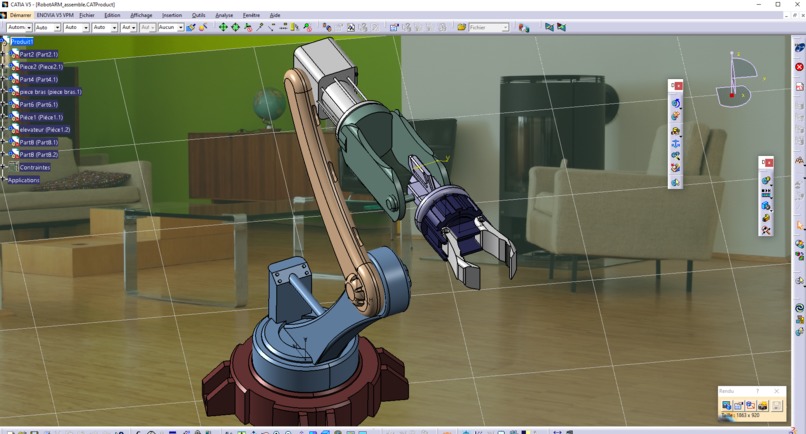Close the upper floating toolbar with red X
This screenshot has height=434, width=806.
tap(679, 86)
